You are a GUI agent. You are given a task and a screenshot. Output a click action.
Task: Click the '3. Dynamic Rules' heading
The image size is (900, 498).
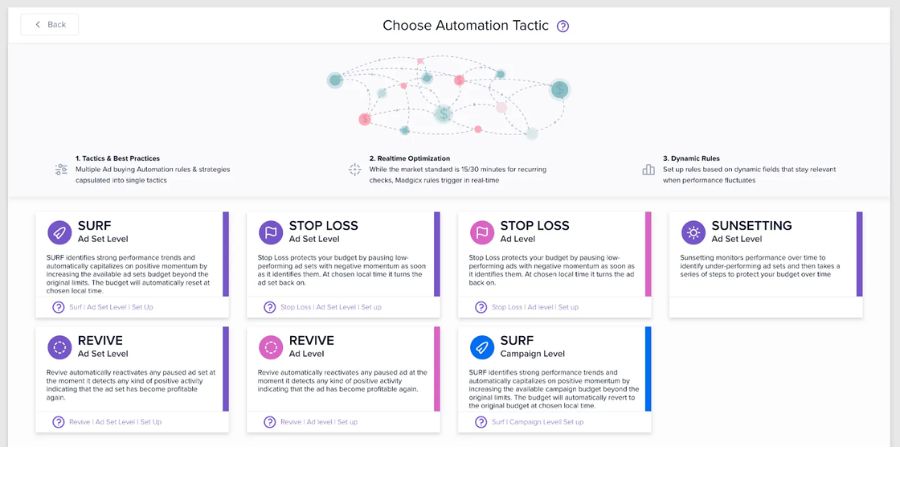pos(691,158)
